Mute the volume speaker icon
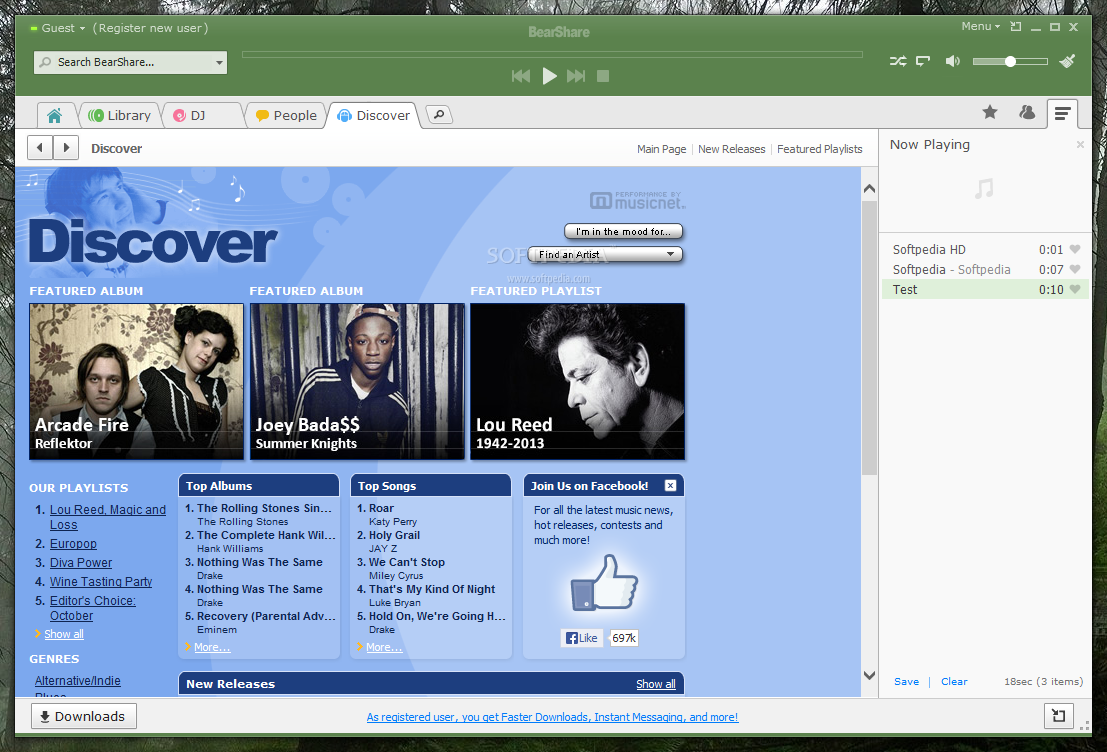The image size is (1107, 752). tap(952, 61)
